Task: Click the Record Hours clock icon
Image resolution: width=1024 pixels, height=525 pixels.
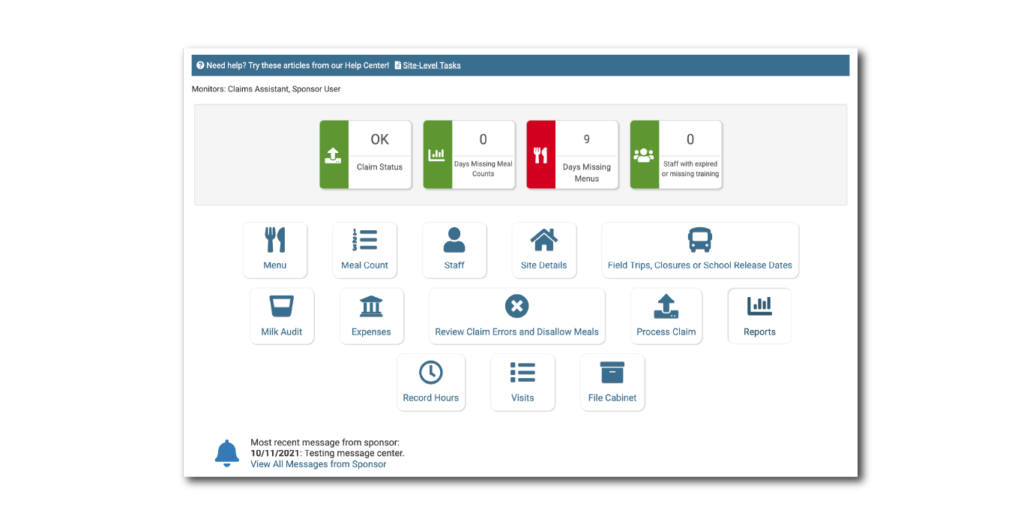Action: tap(431, 372)
